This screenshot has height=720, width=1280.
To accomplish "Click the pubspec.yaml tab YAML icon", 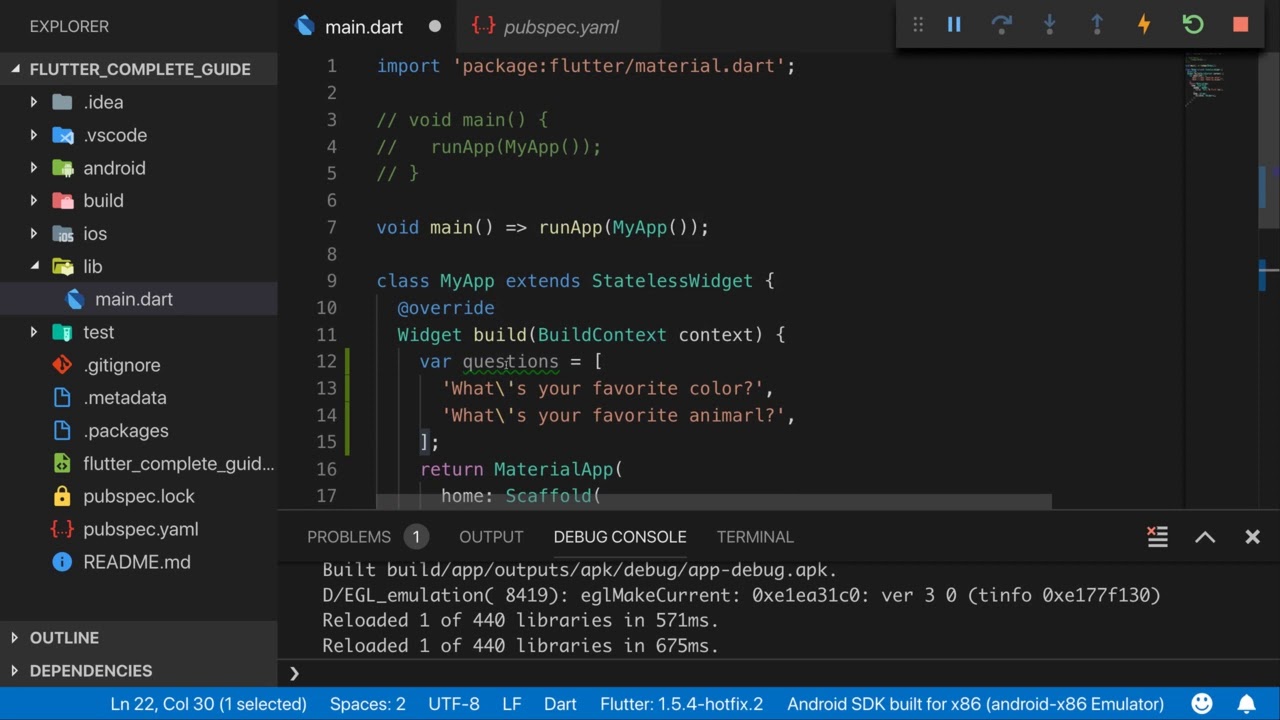I will click(x=483, y=27).
